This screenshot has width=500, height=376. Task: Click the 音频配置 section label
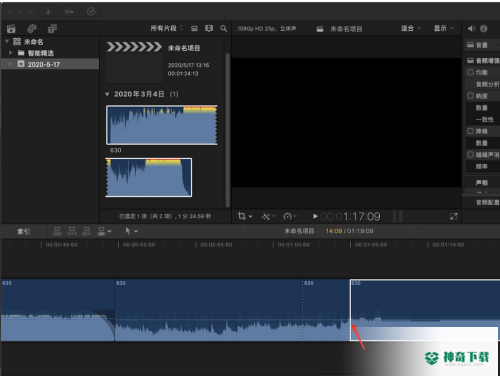coord(487,202)
